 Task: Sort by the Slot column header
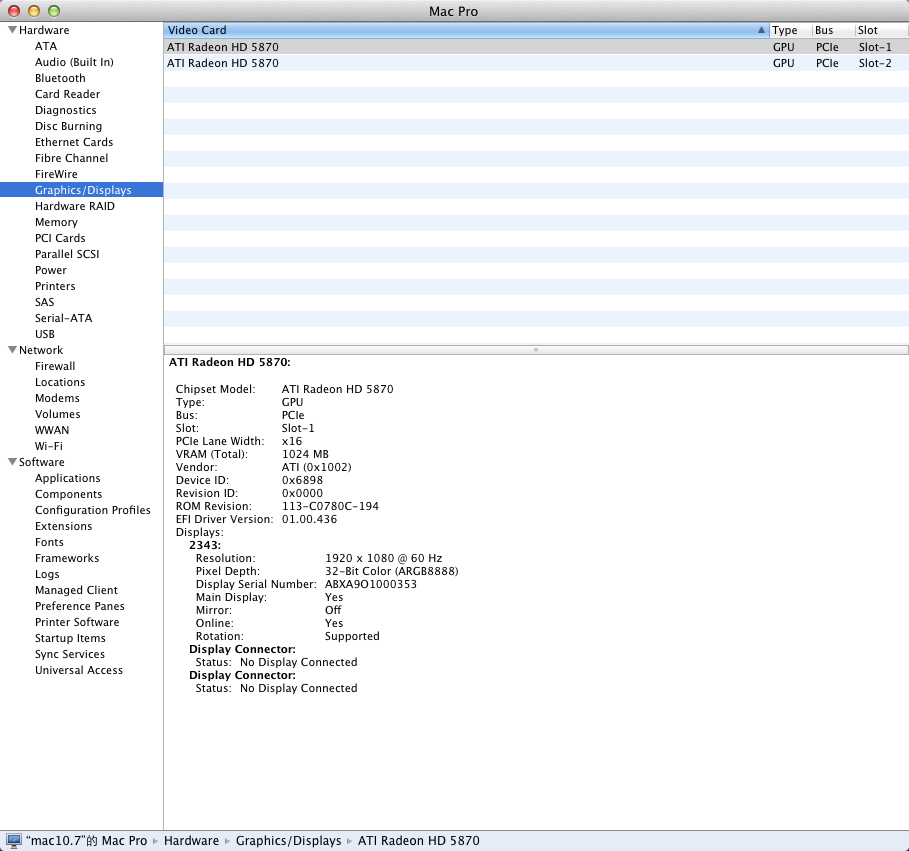882,30
